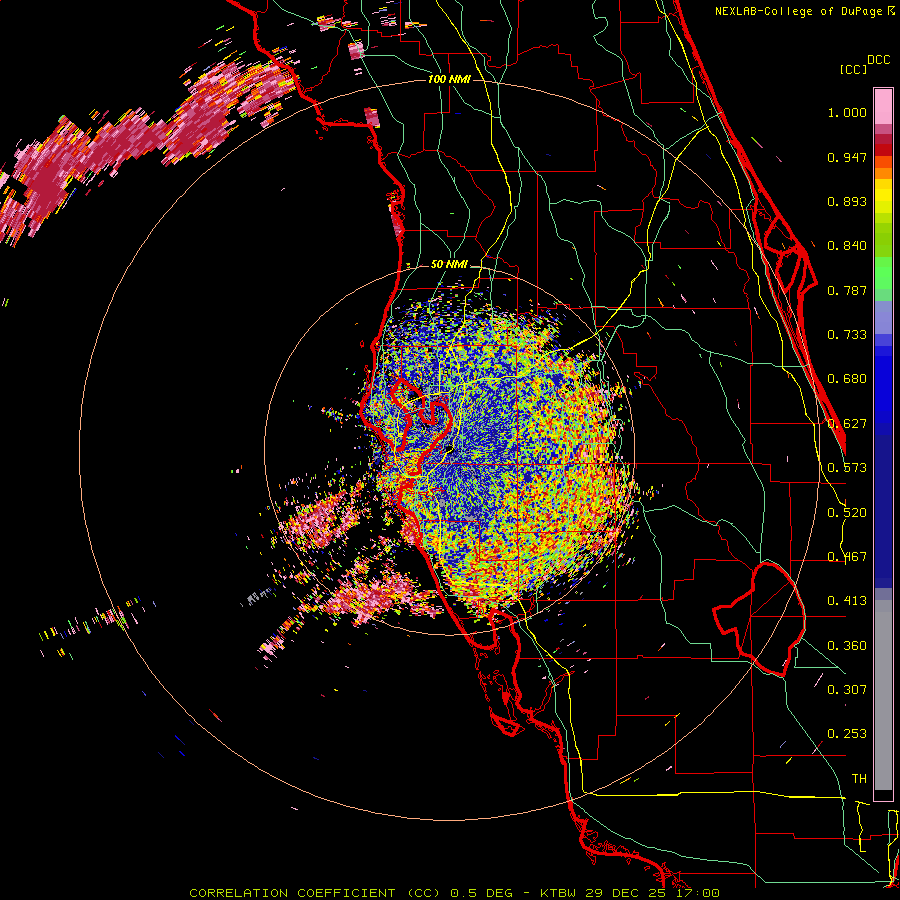Click the 1.000 color scale value

847,112
